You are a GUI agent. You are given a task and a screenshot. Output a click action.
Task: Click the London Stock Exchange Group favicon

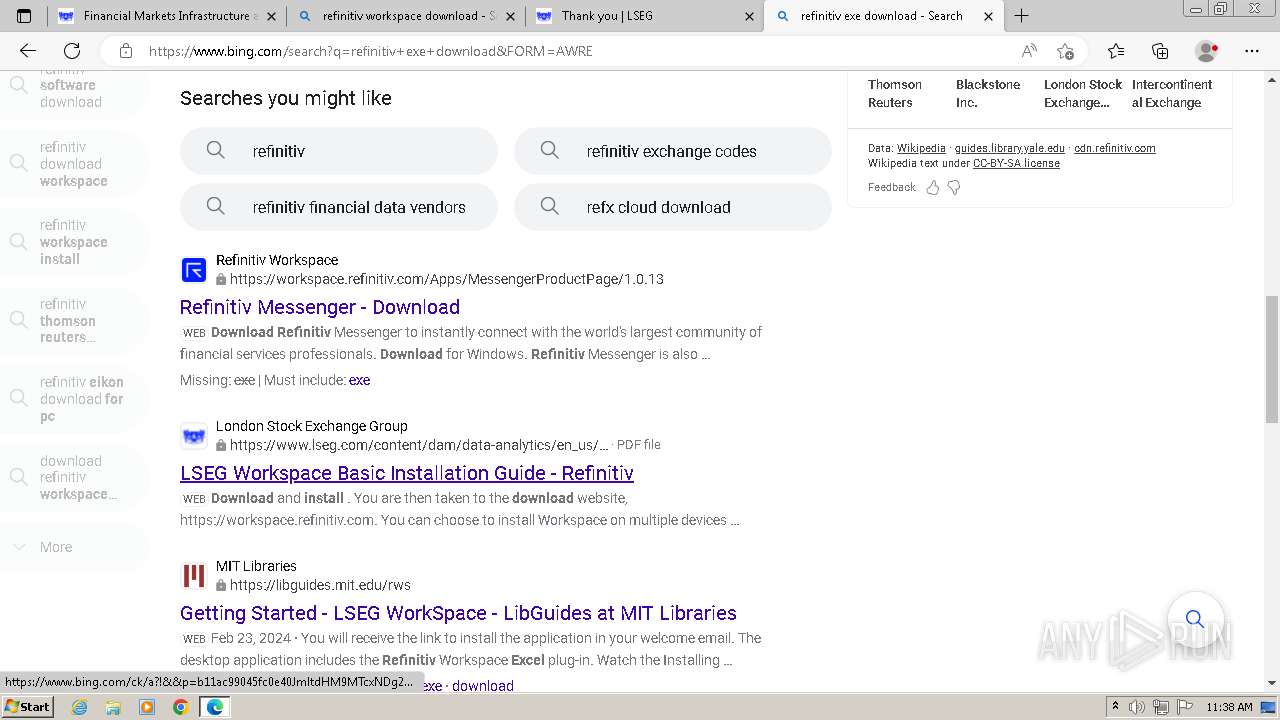194,436
